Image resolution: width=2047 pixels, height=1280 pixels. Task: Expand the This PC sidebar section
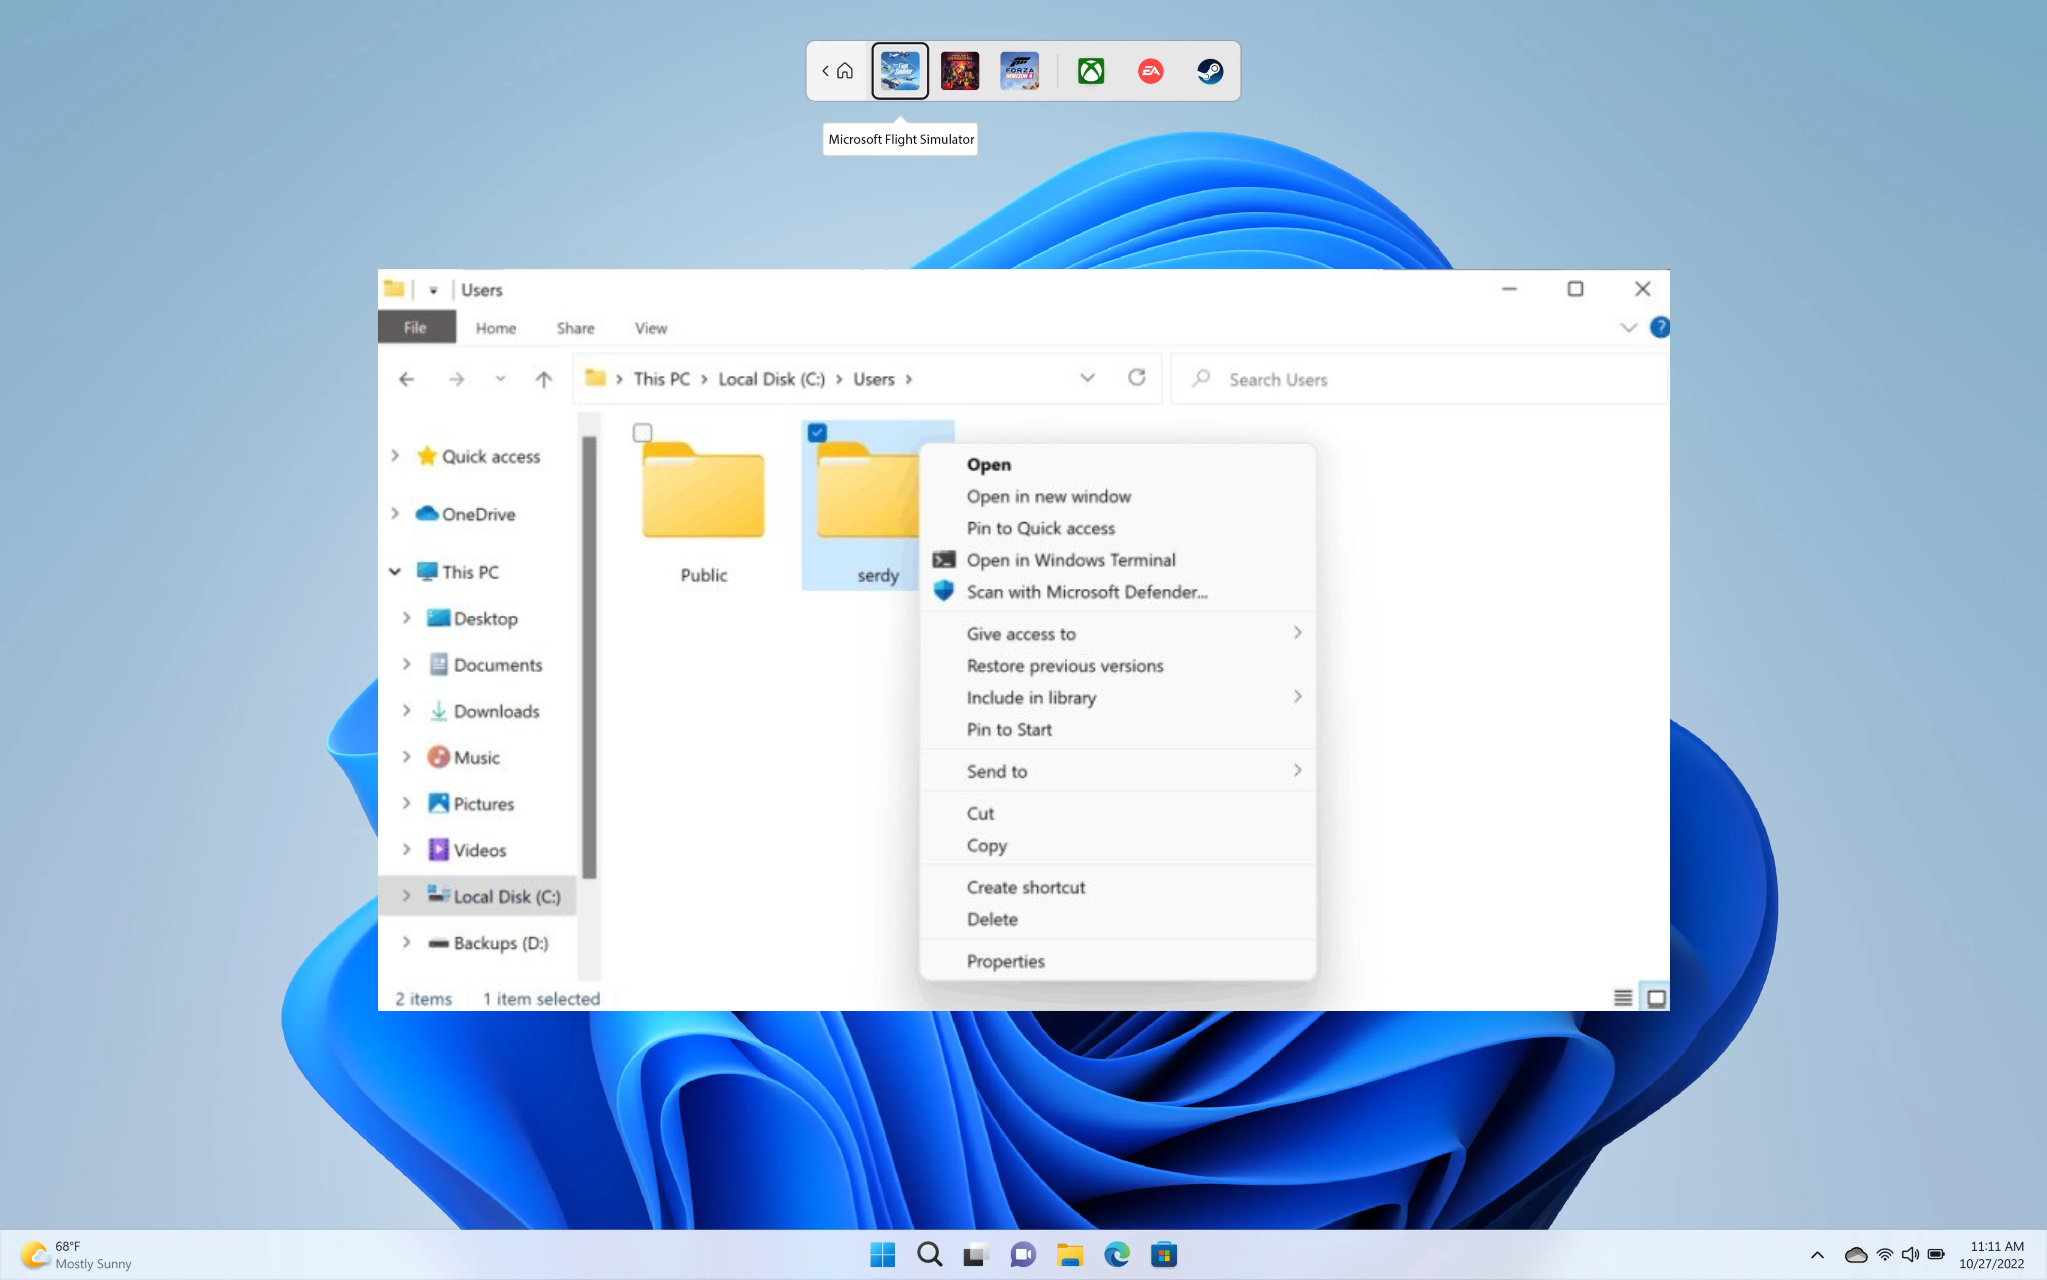point(394,571)
